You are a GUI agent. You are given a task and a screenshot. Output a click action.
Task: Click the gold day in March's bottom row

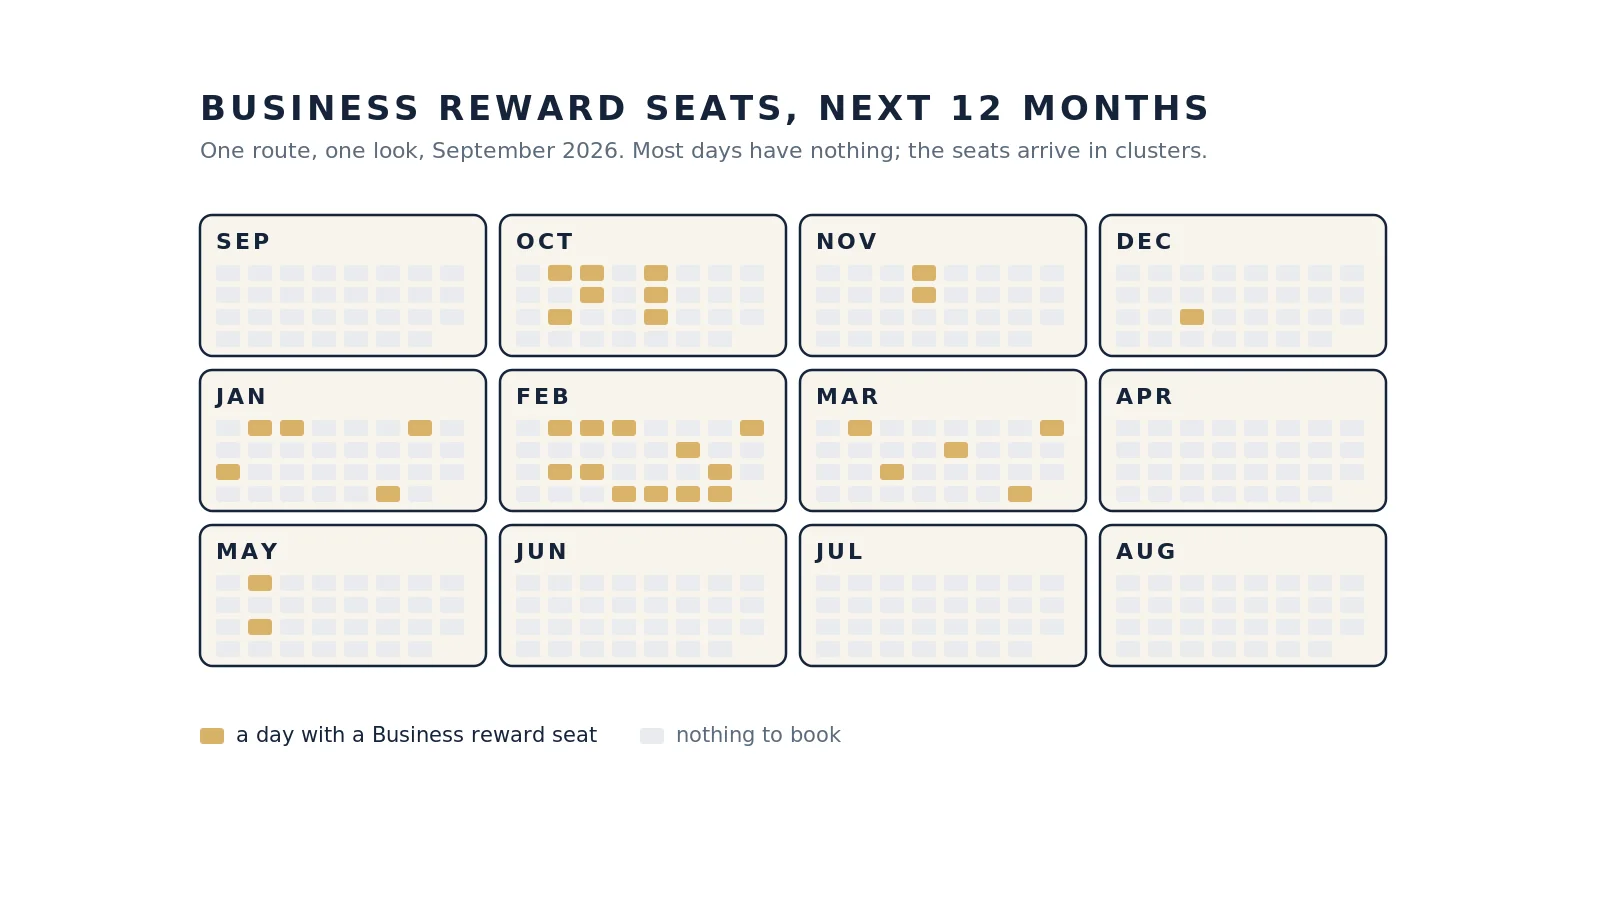click(1020, 494)
